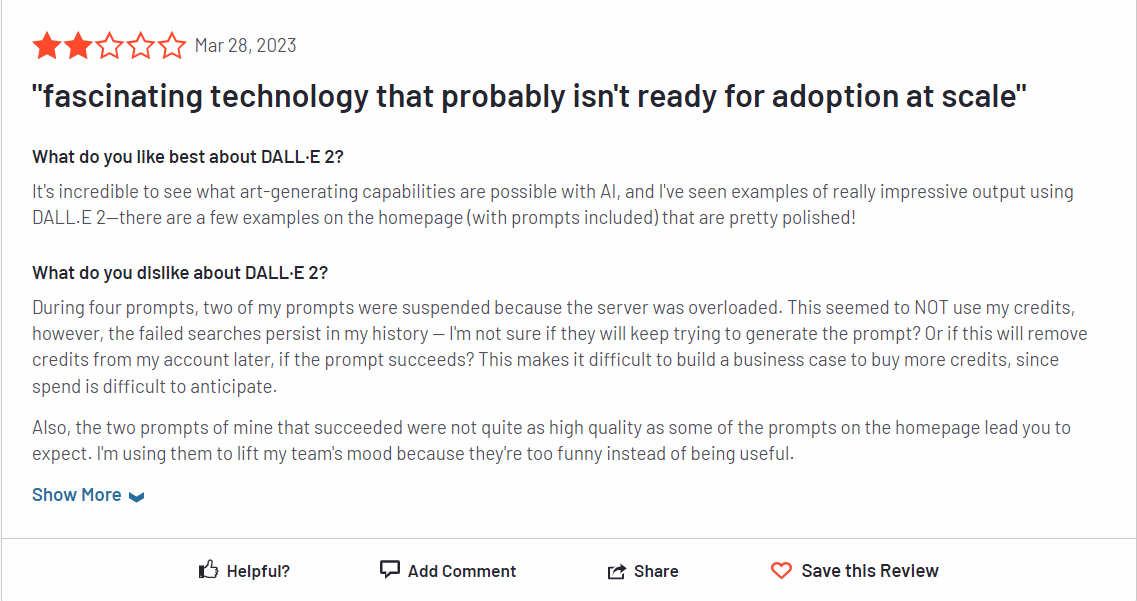Click the Show More chevron arrow
Viewport: 1137px width, 601px height.
click(x=136, y=496)
